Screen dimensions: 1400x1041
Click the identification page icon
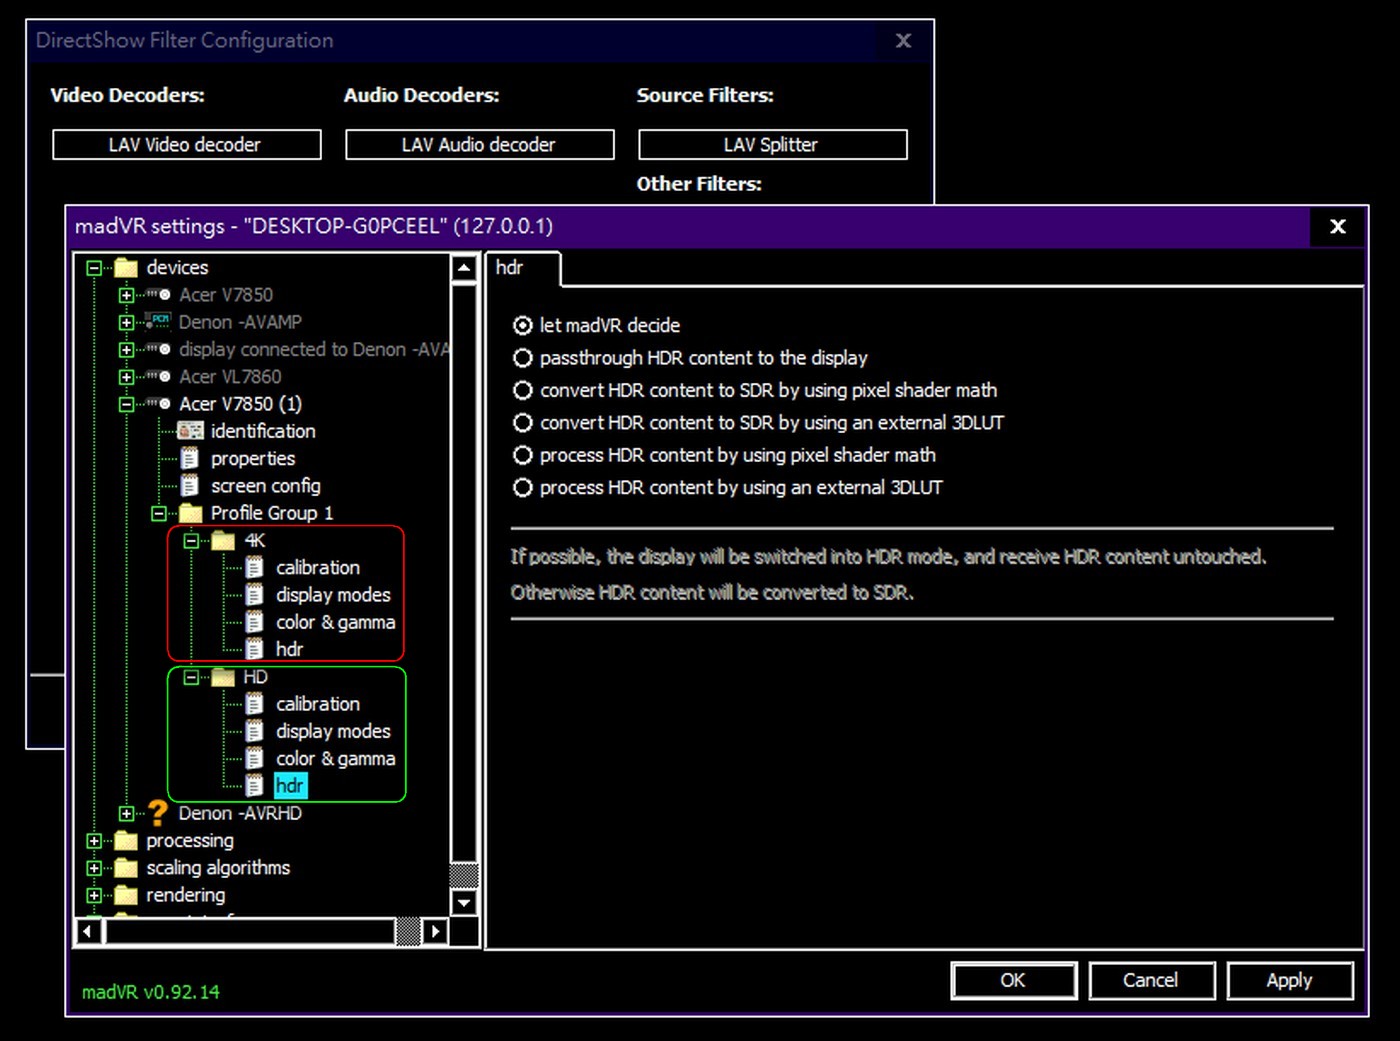[x=190, y=431]
